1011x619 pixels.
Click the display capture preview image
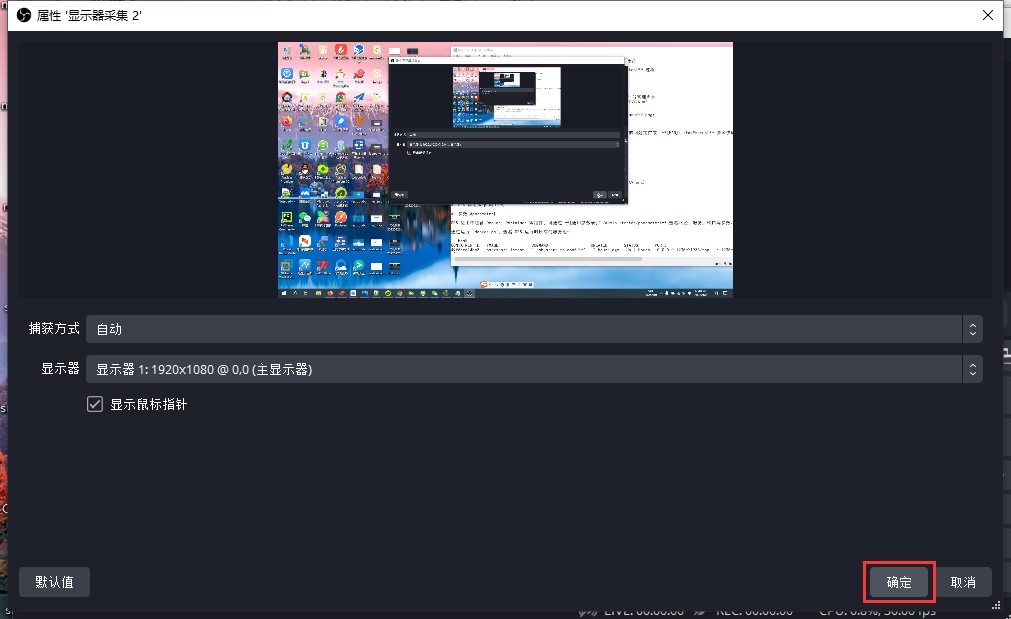pyautogui.click(x=505, y=169)
